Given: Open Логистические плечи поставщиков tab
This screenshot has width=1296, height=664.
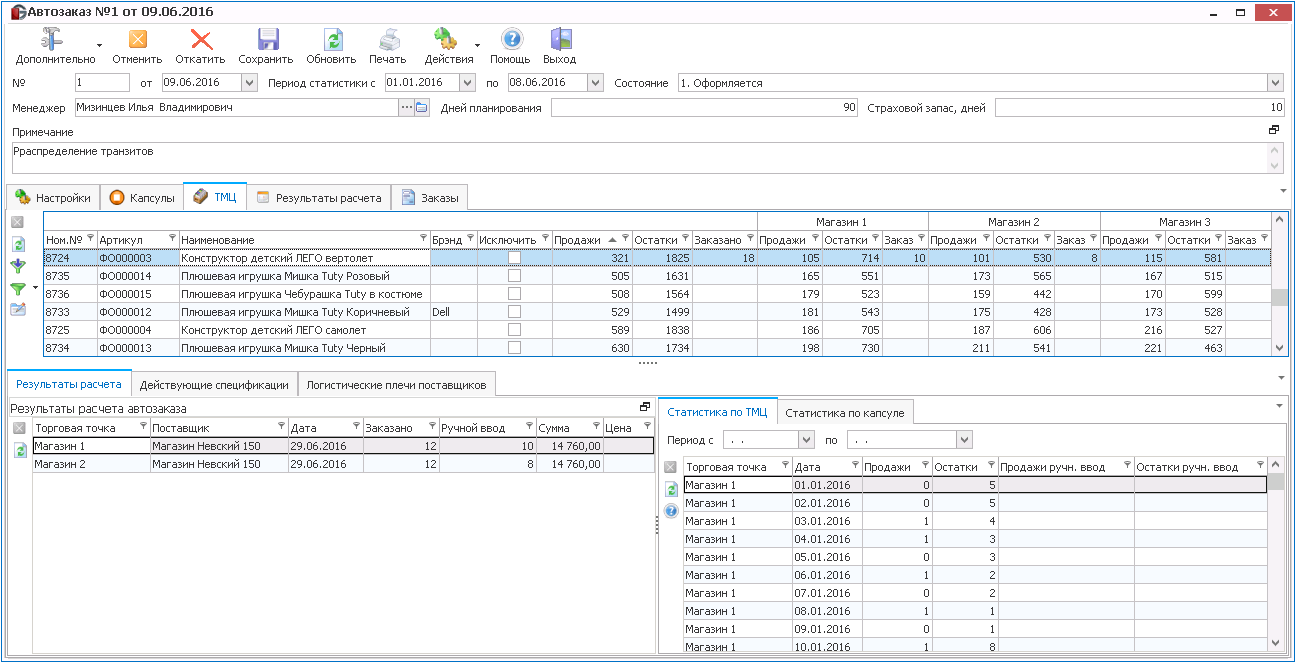Looking at the screenshot, I should point(396,385).
